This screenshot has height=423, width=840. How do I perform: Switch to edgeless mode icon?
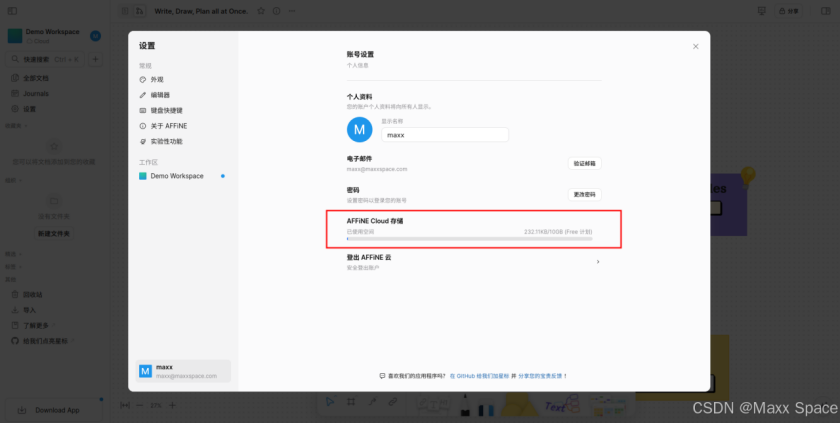coord(139,11)
